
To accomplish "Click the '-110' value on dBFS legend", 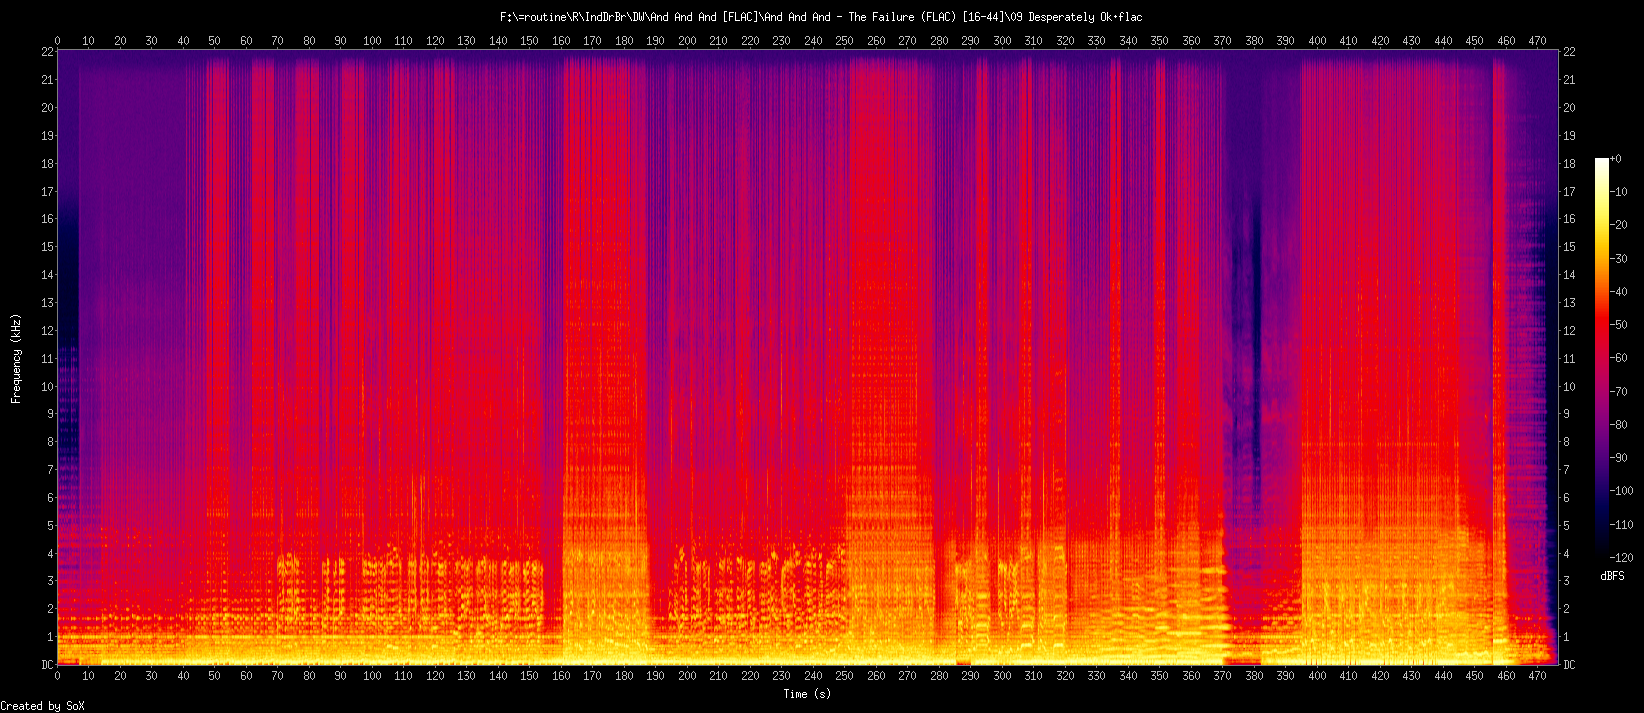I will (x=1621, y=524).
